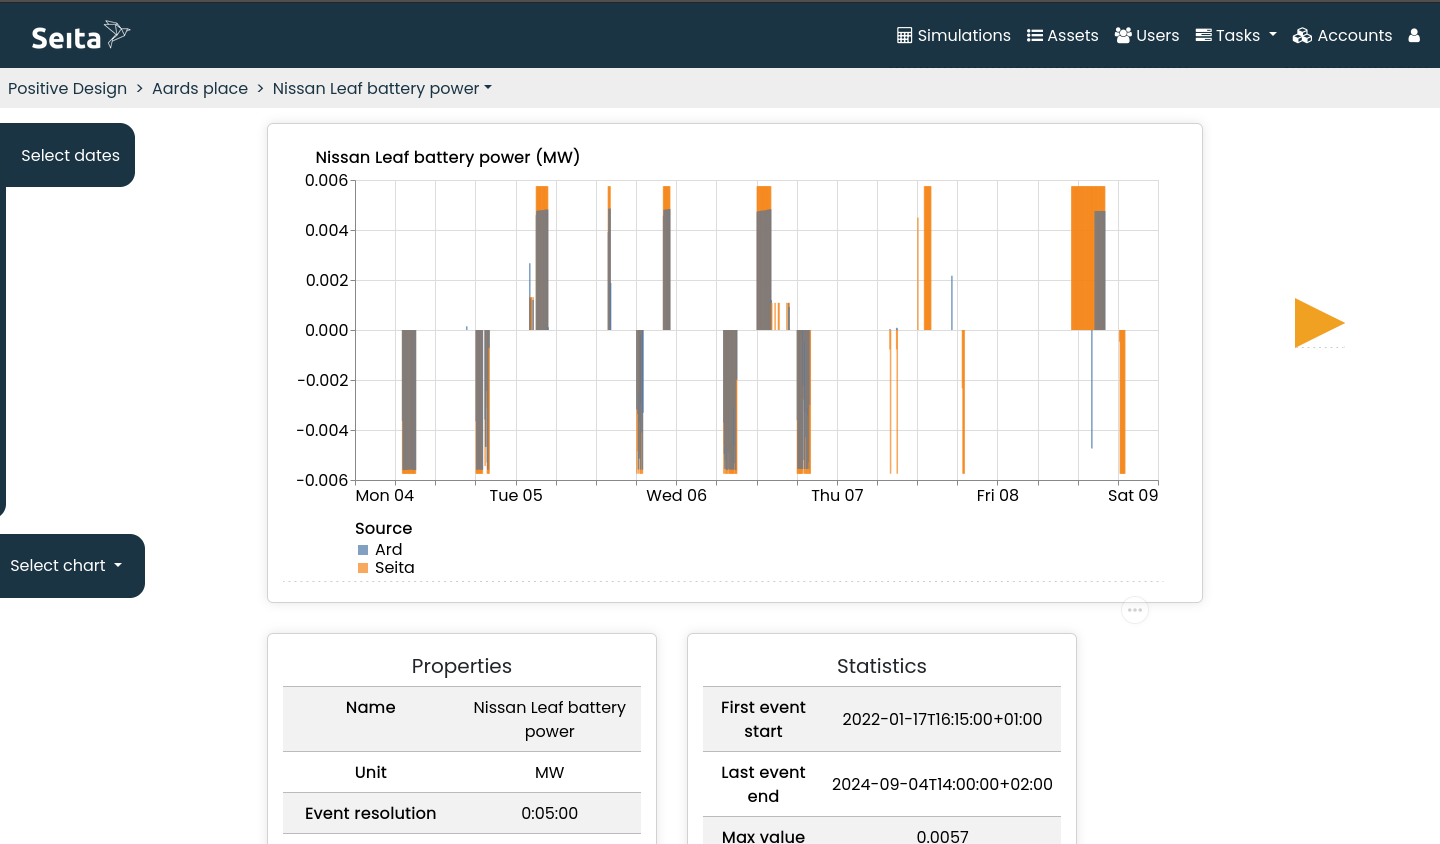The image size is (1440, 844).
Task: Toggle the Seita source legend swatch
Action: tap(363, 568)
